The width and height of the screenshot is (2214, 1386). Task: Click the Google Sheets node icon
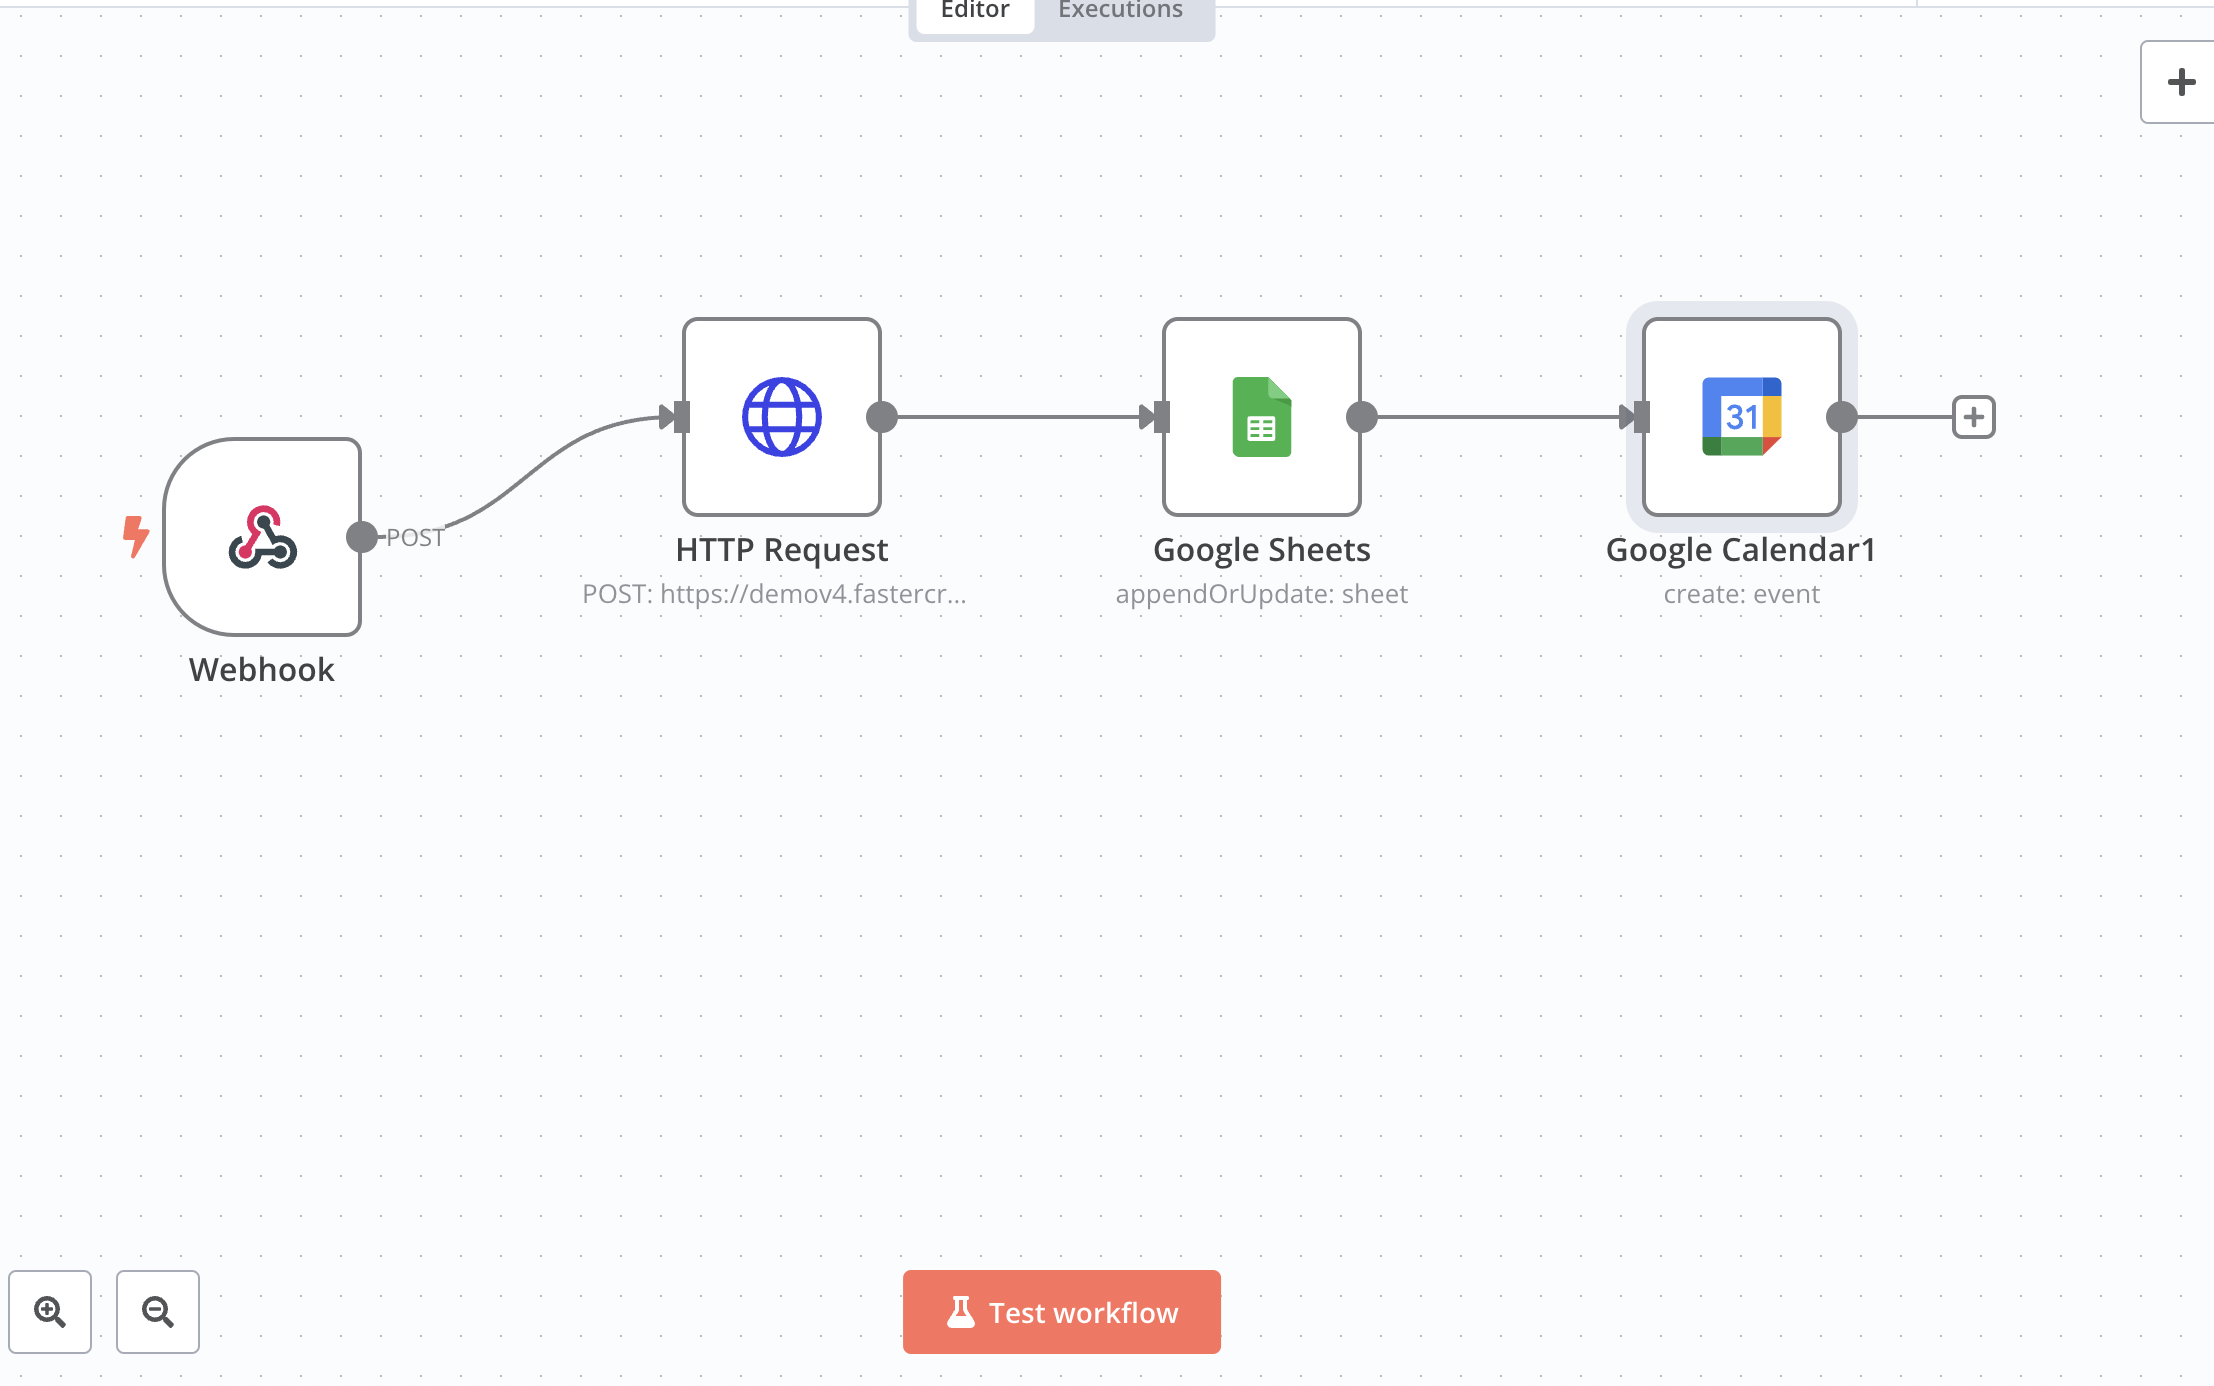(1261, 417)
